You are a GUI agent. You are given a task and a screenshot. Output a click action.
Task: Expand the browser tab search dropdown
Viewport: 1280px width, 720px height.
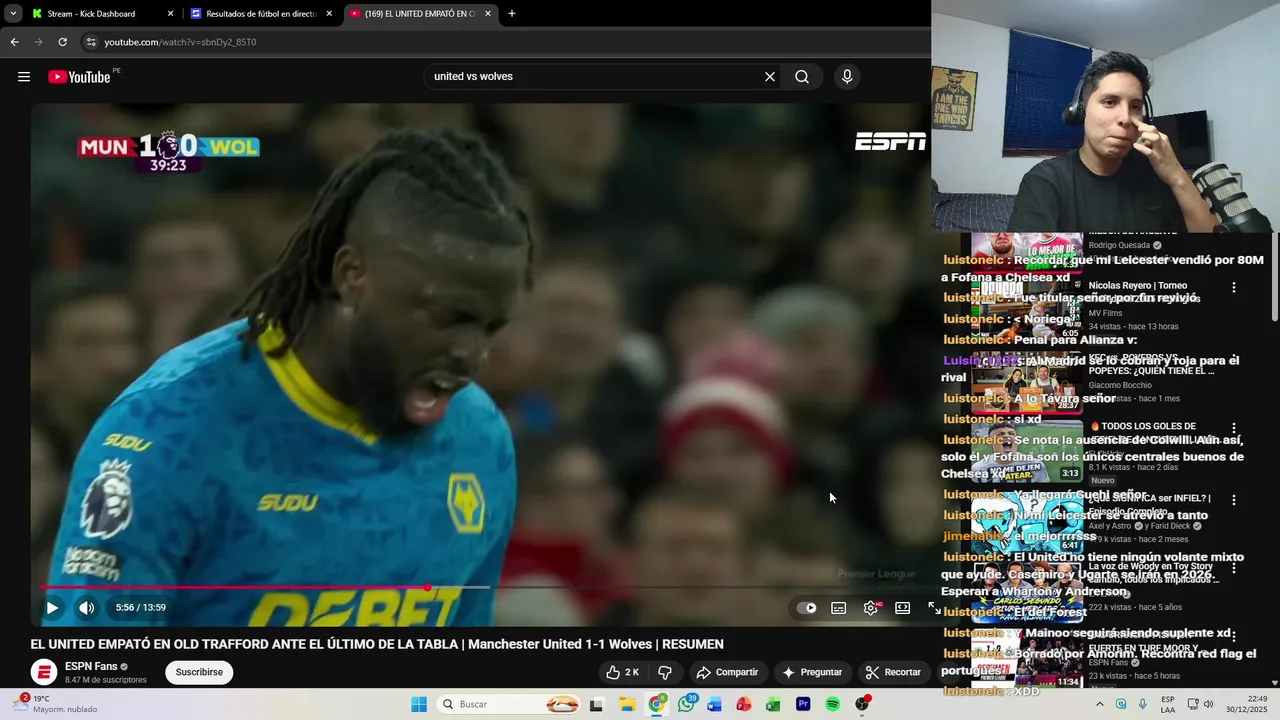tap(13, 14)
